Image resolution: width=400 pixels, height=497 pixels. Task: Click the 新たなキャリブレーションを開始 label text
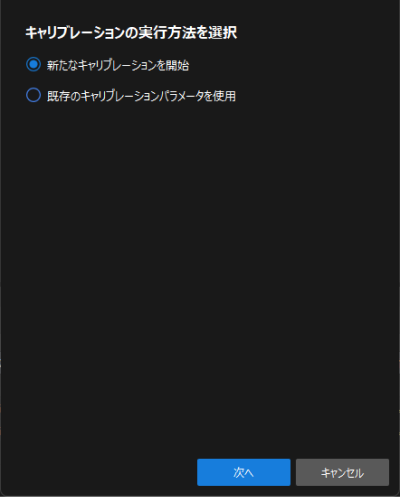click(x=118, y=65)
